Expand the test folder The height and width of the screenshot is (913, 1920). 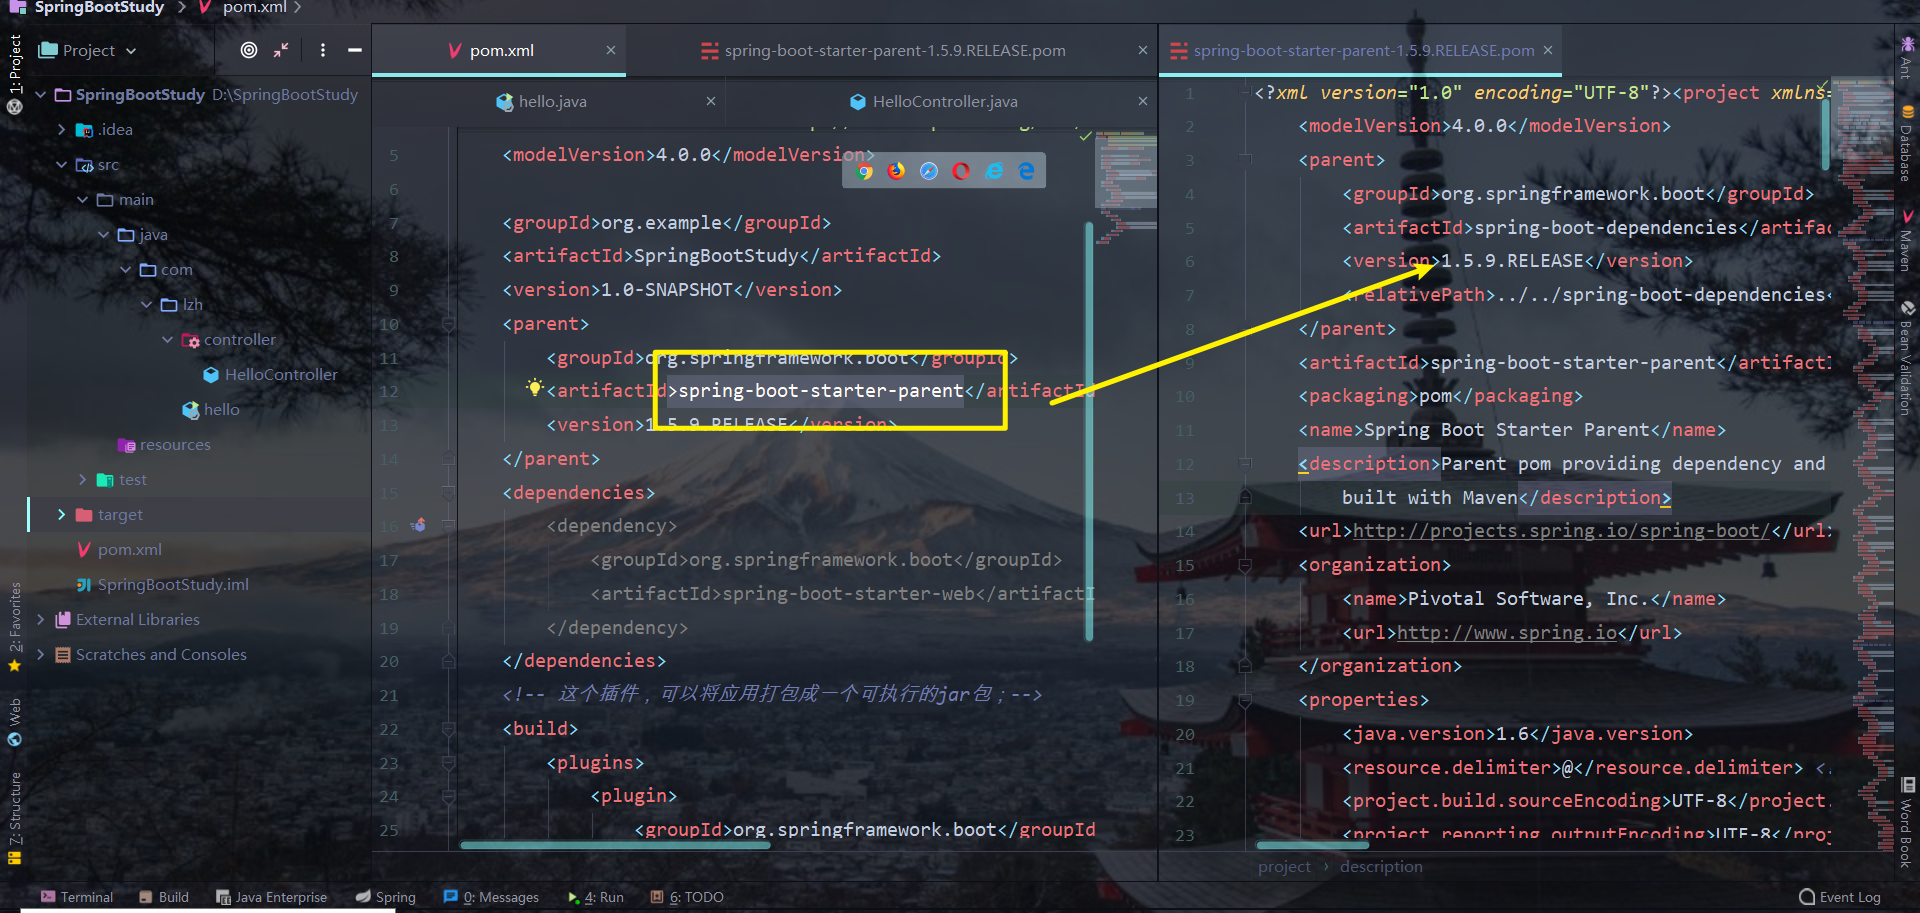(x=83, y=480)
